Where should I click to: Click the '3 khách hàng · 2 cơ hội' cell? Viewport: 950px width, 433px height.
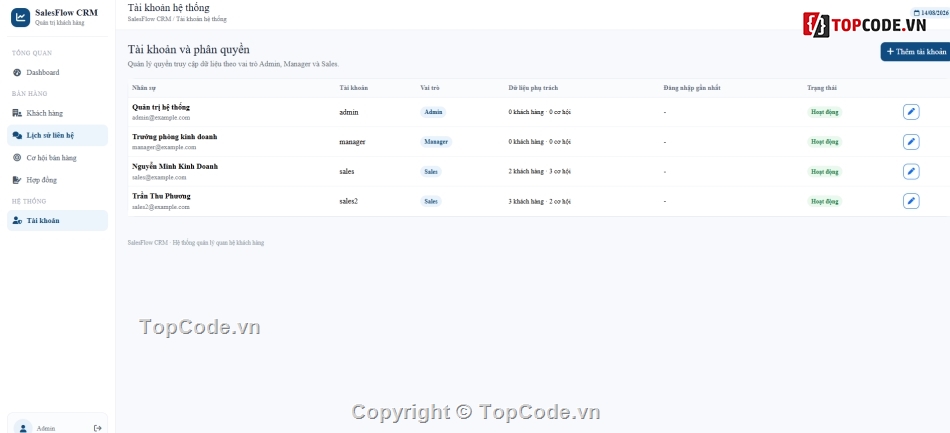coord(539,201)
